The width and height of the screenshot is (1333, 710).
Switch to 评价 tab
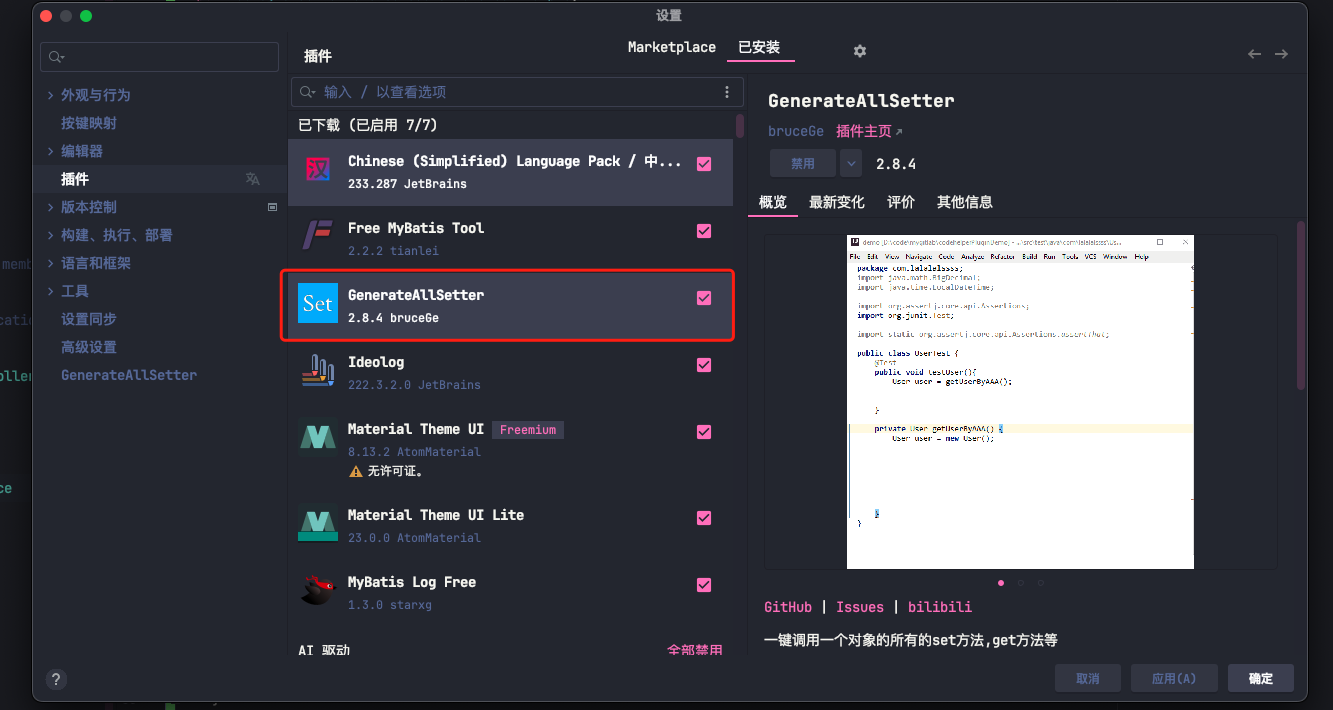[901, 202]
